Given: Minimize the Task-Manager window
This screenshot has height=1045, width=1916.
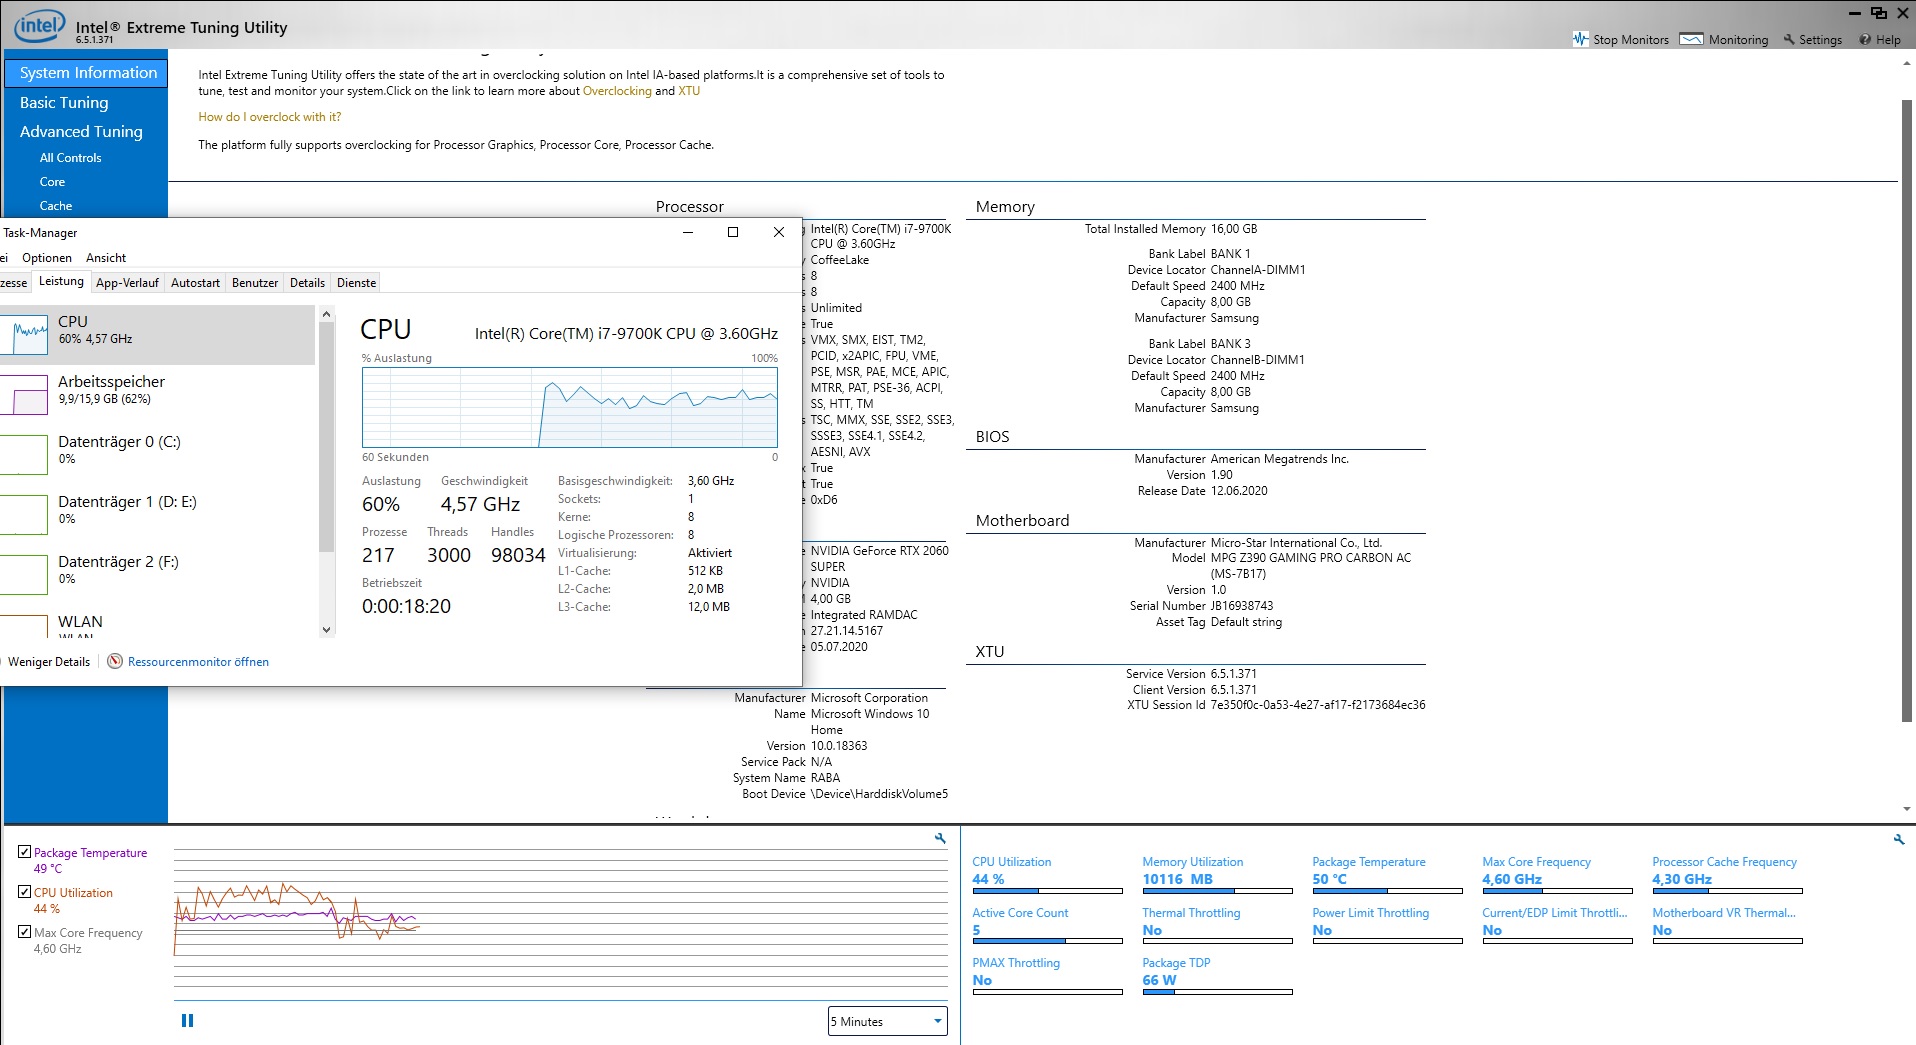Looking at the screenshot, I should click(x=688, y=232).
